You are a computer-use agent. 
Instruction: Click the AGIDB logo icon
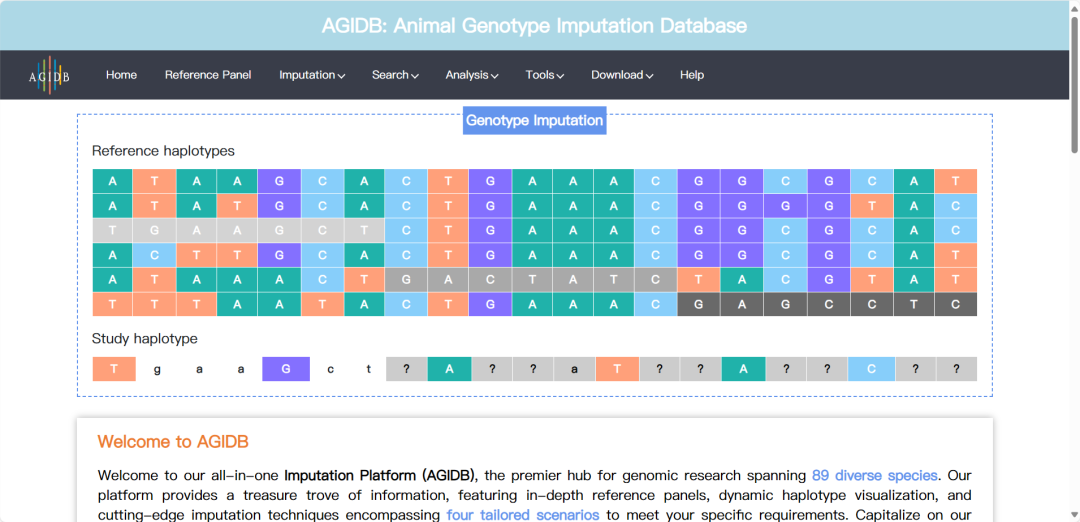tap(49, 75)
